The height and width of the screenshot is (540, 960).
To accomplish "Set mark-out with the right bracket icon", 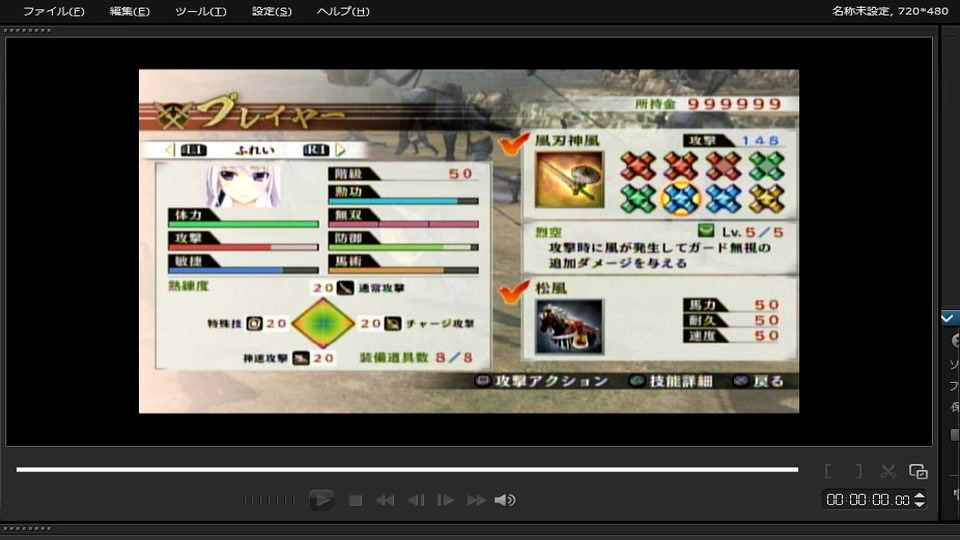I will pos(859,471).
